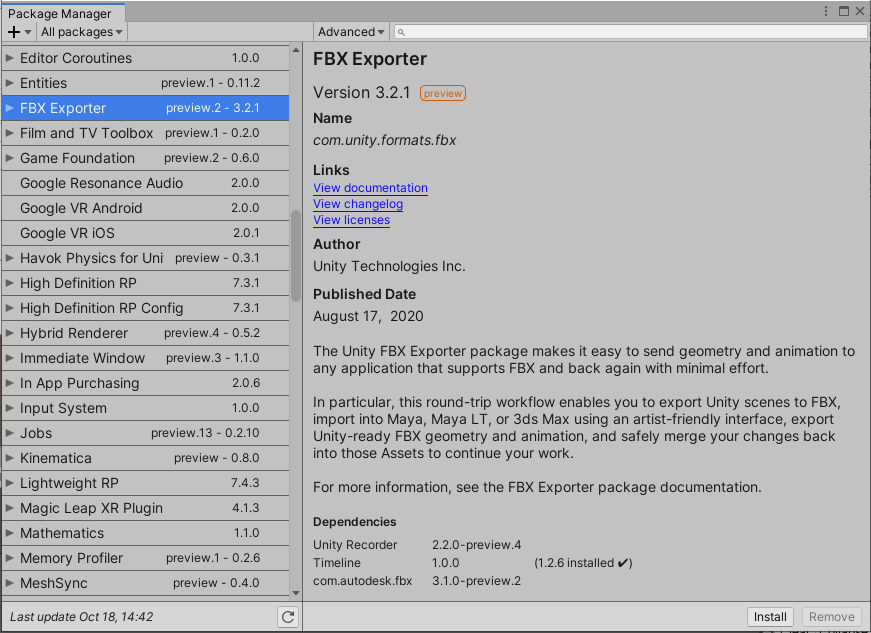Open the three-dot window options menu
Viewport: 871px width, 633px height.
[826, 11]
